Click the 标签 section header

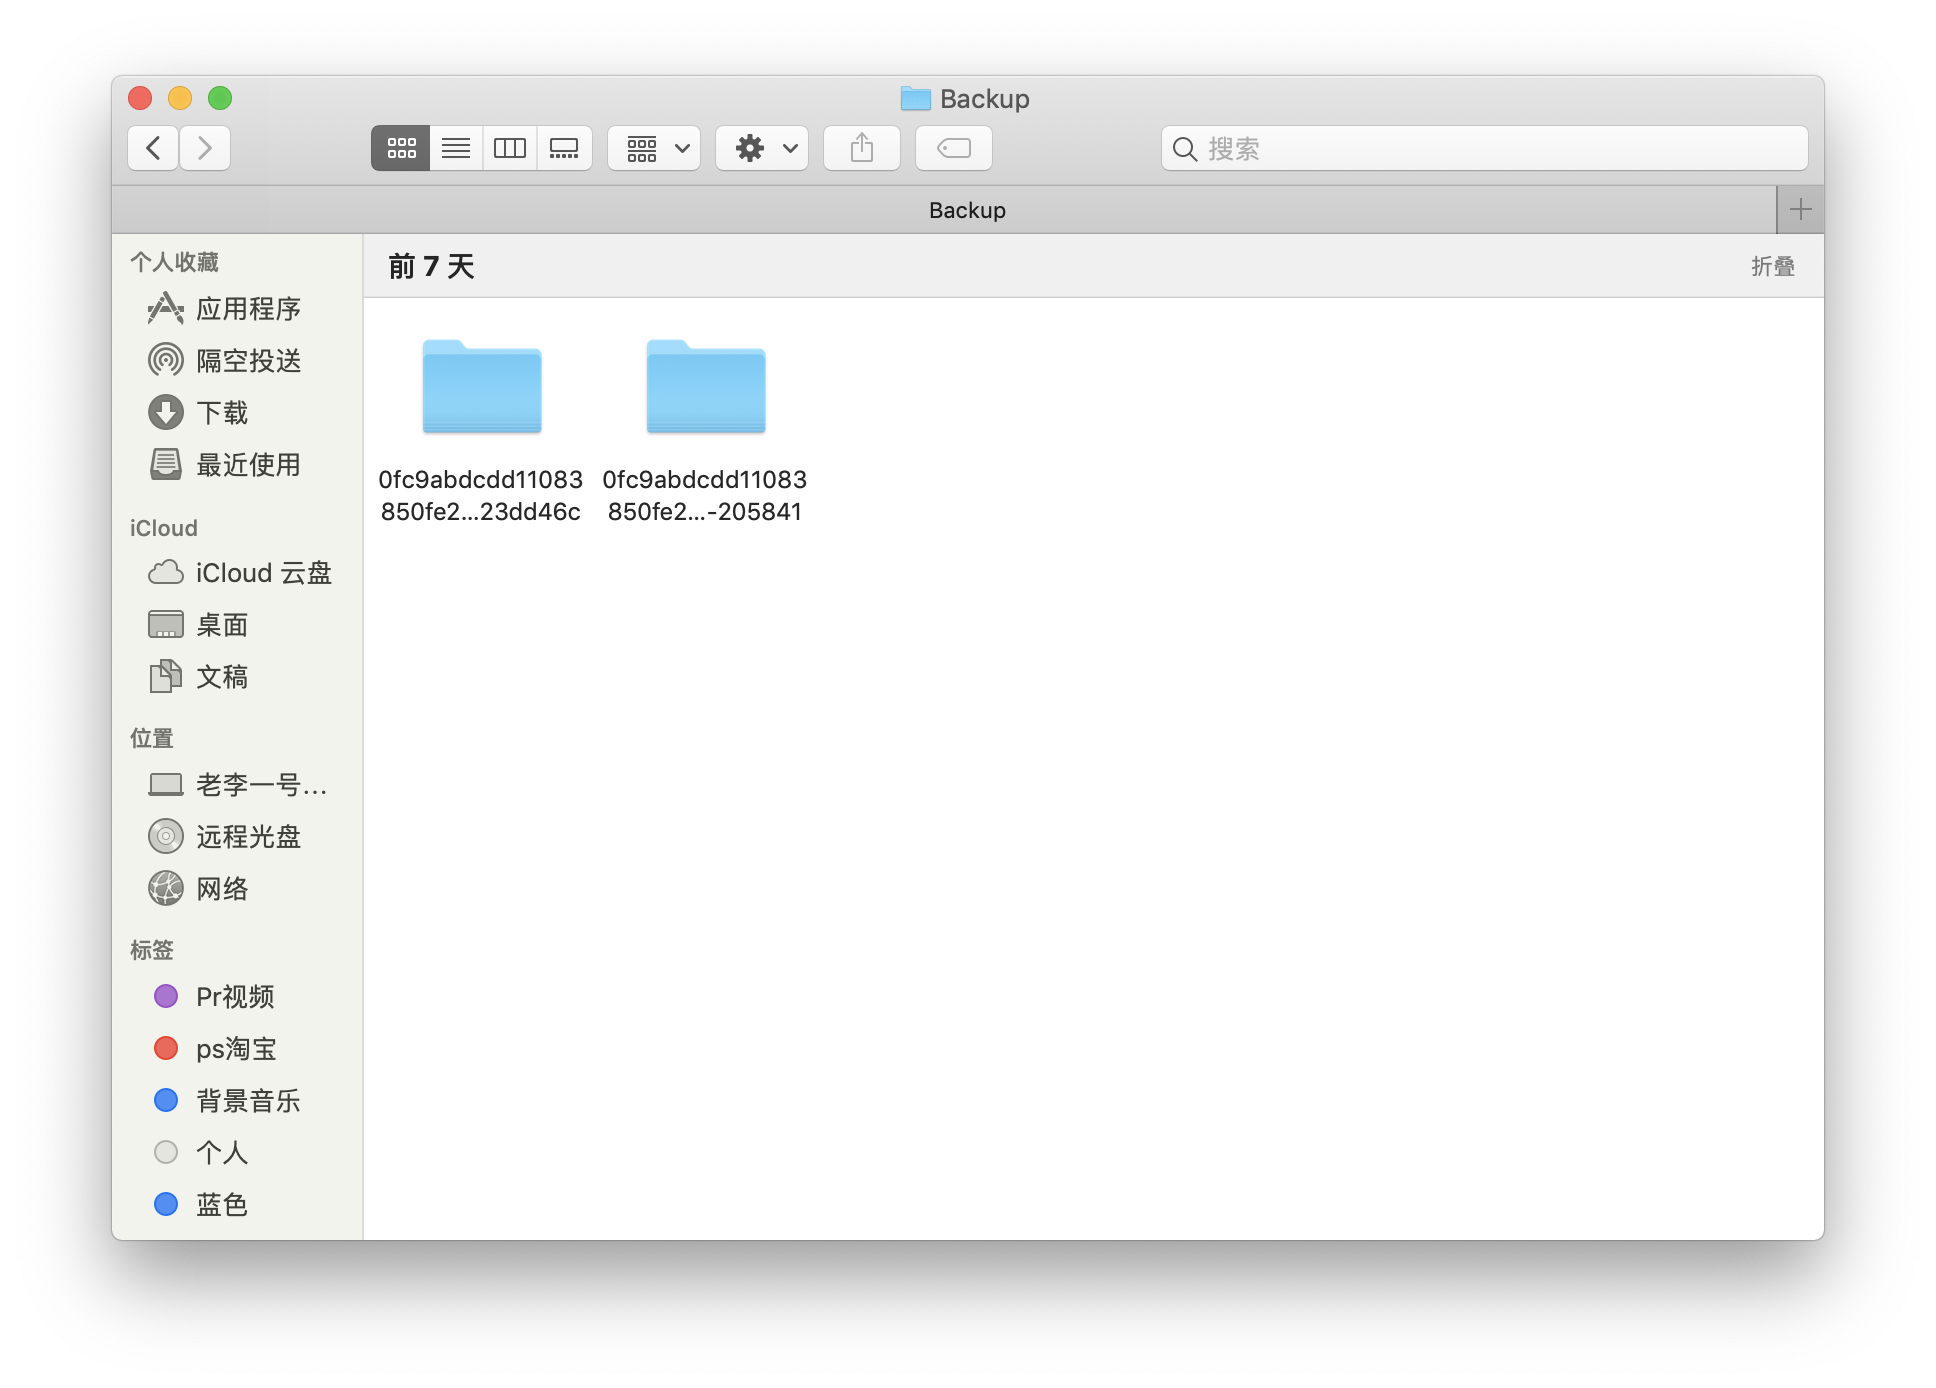(x=152, y=950)
